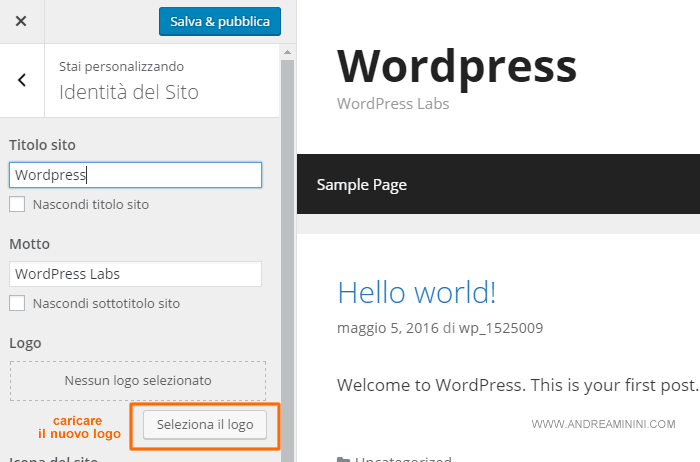This screenshot has width=700, height=462.
Task: Click the Motto input field
Action: click(x=135, y=274)
